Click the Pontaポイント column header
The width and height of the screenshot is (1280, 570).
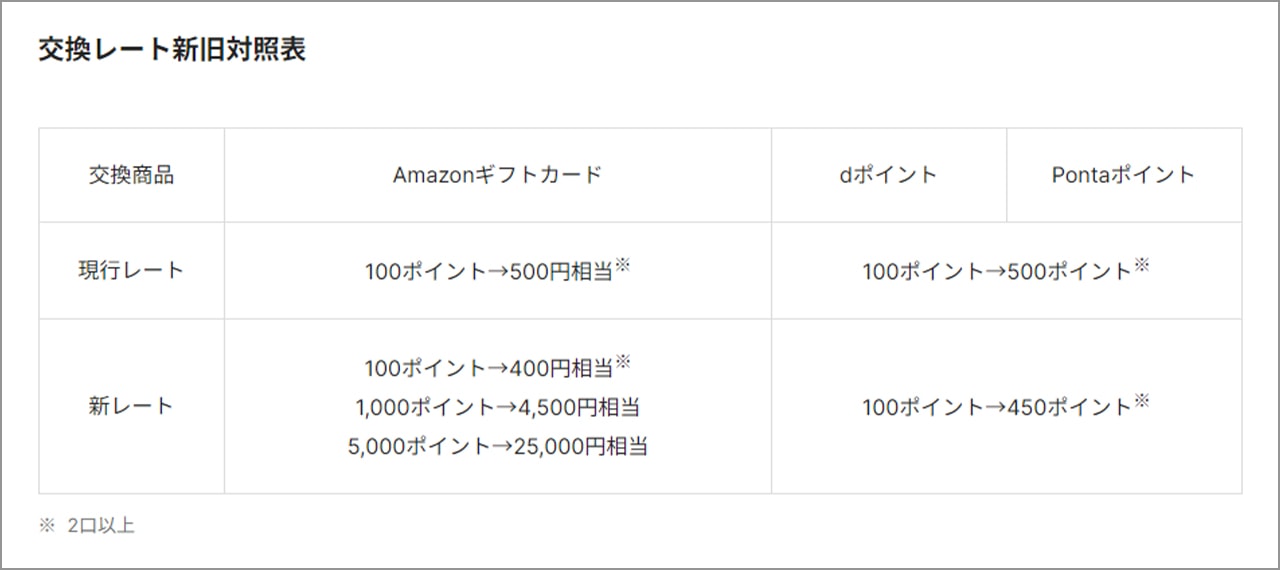tap(1123, 175)
